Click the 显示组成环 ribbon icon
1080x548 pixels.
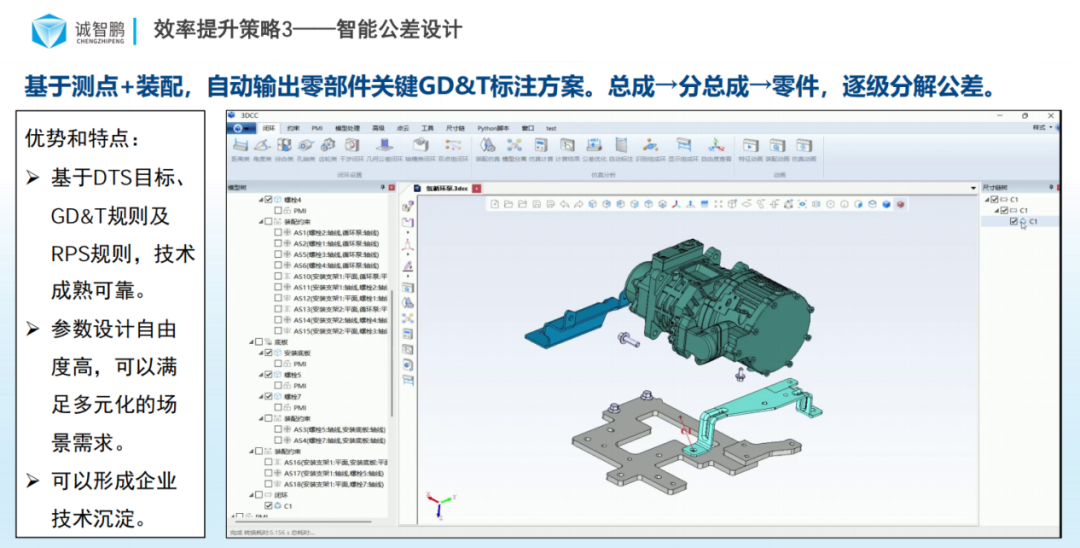683,145
